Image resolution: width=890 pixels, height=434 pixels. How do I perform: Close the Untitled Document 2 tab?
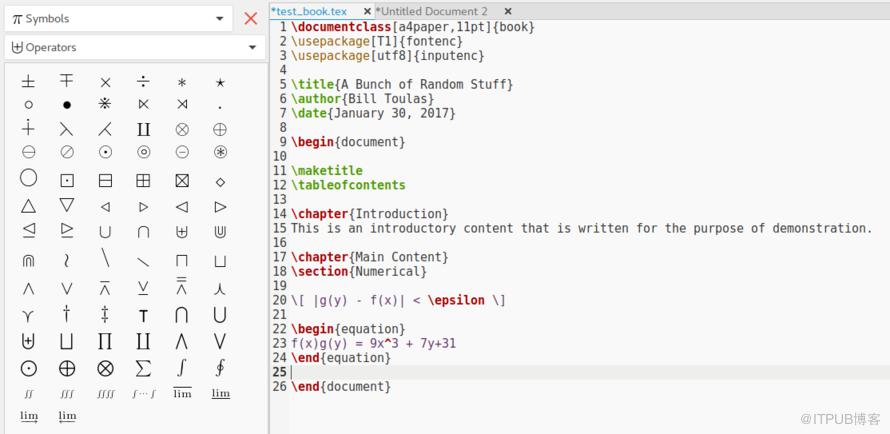tap(508, 11)
